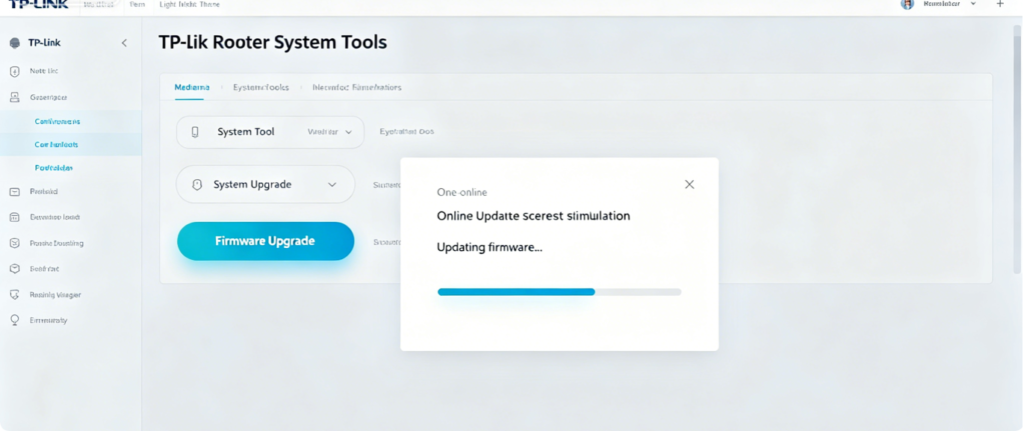Image resolution: width=1024 pixels, height=431 pixels.
Task: Click the System Tool label text
Action: (x=246, y=132)
